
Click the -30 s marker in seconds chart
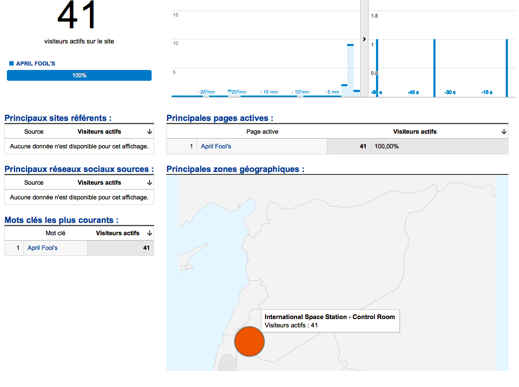point(450,92)
